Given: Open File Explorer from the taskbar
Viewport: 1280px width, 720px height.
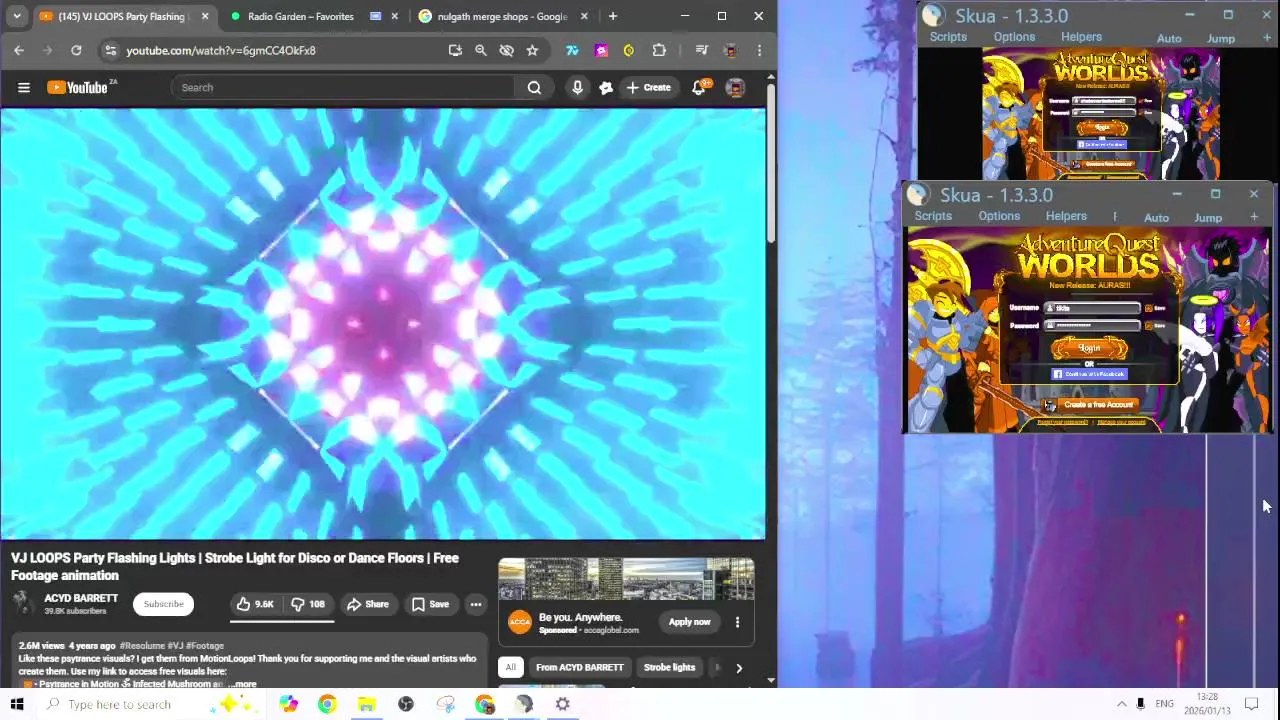Looking at the screenshot, I should [x=366, y=704].
